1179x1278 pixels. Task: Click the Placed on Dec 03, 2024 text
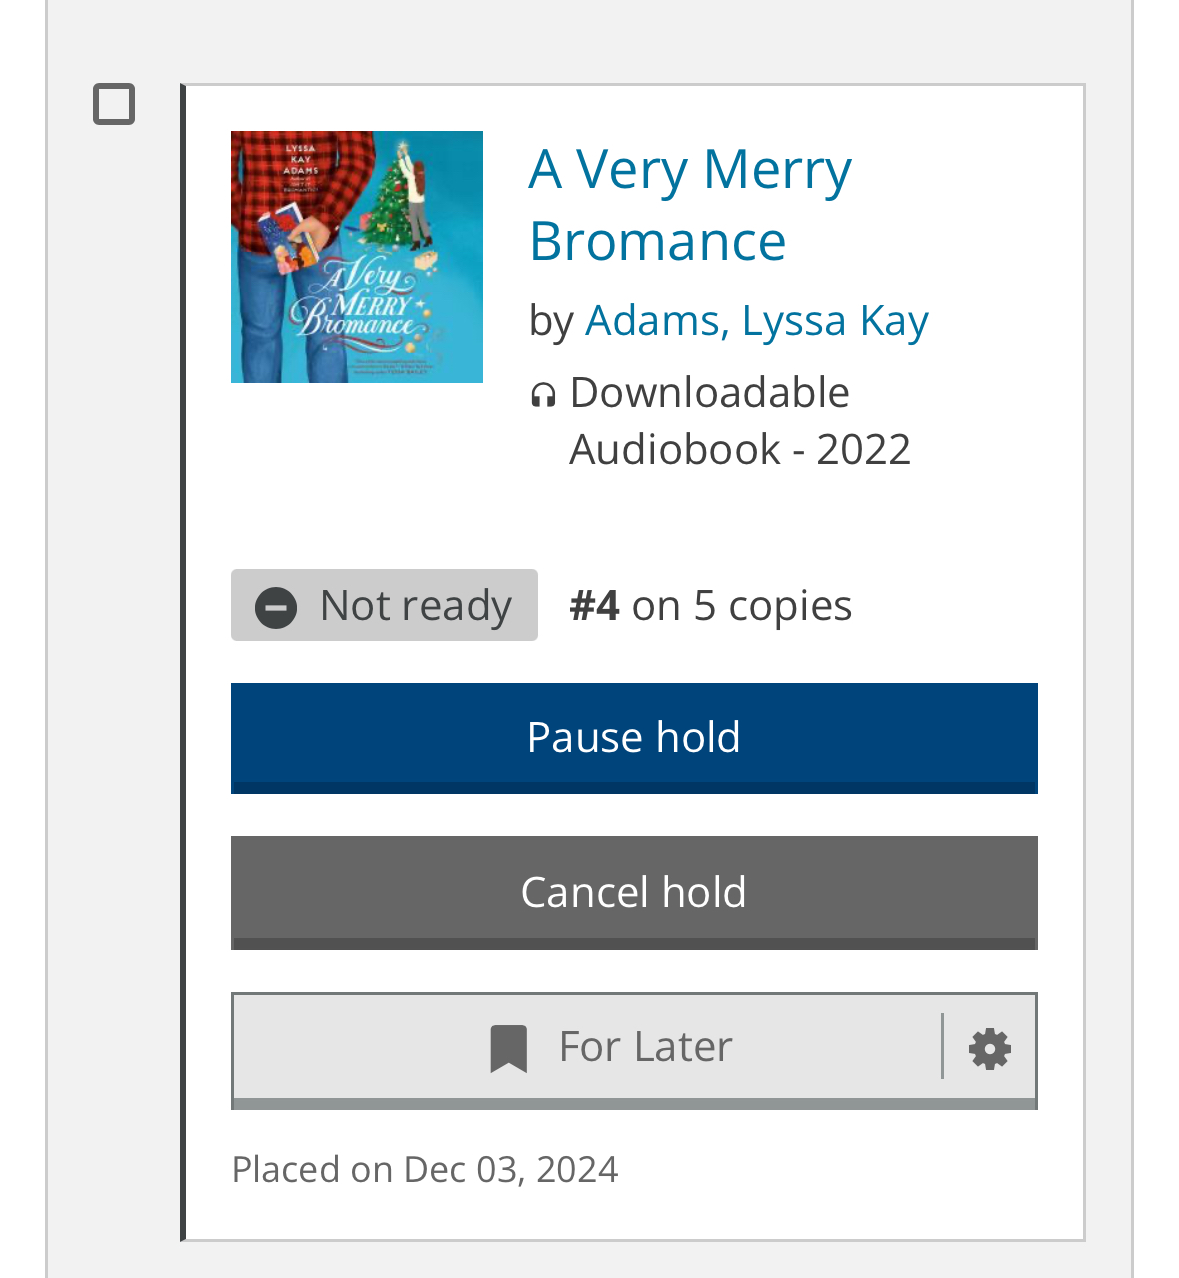coord(424,1169)
